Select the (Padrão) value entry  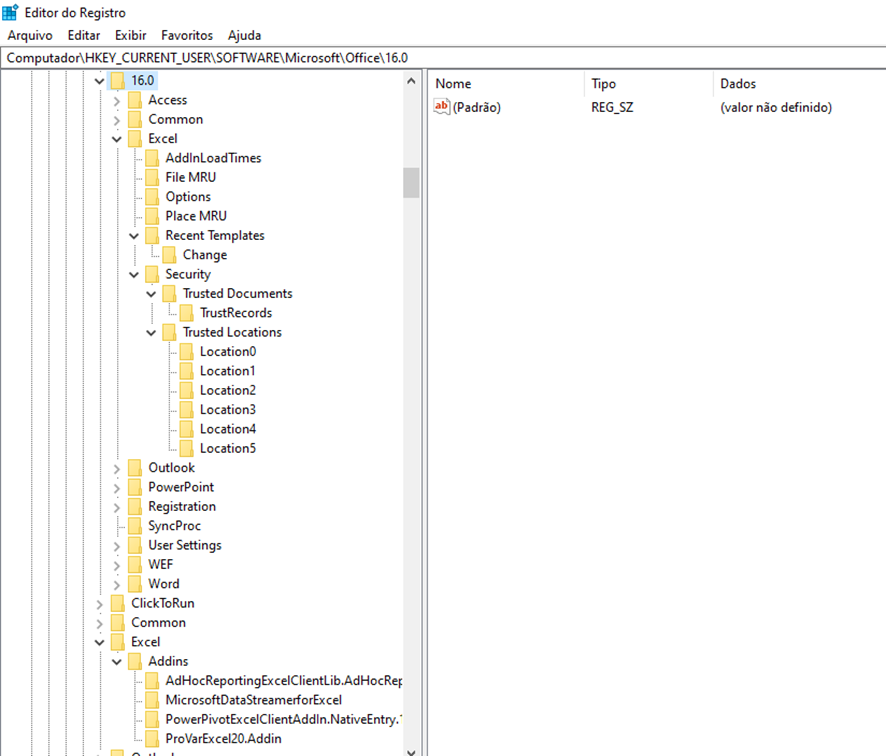coord(476,107)
